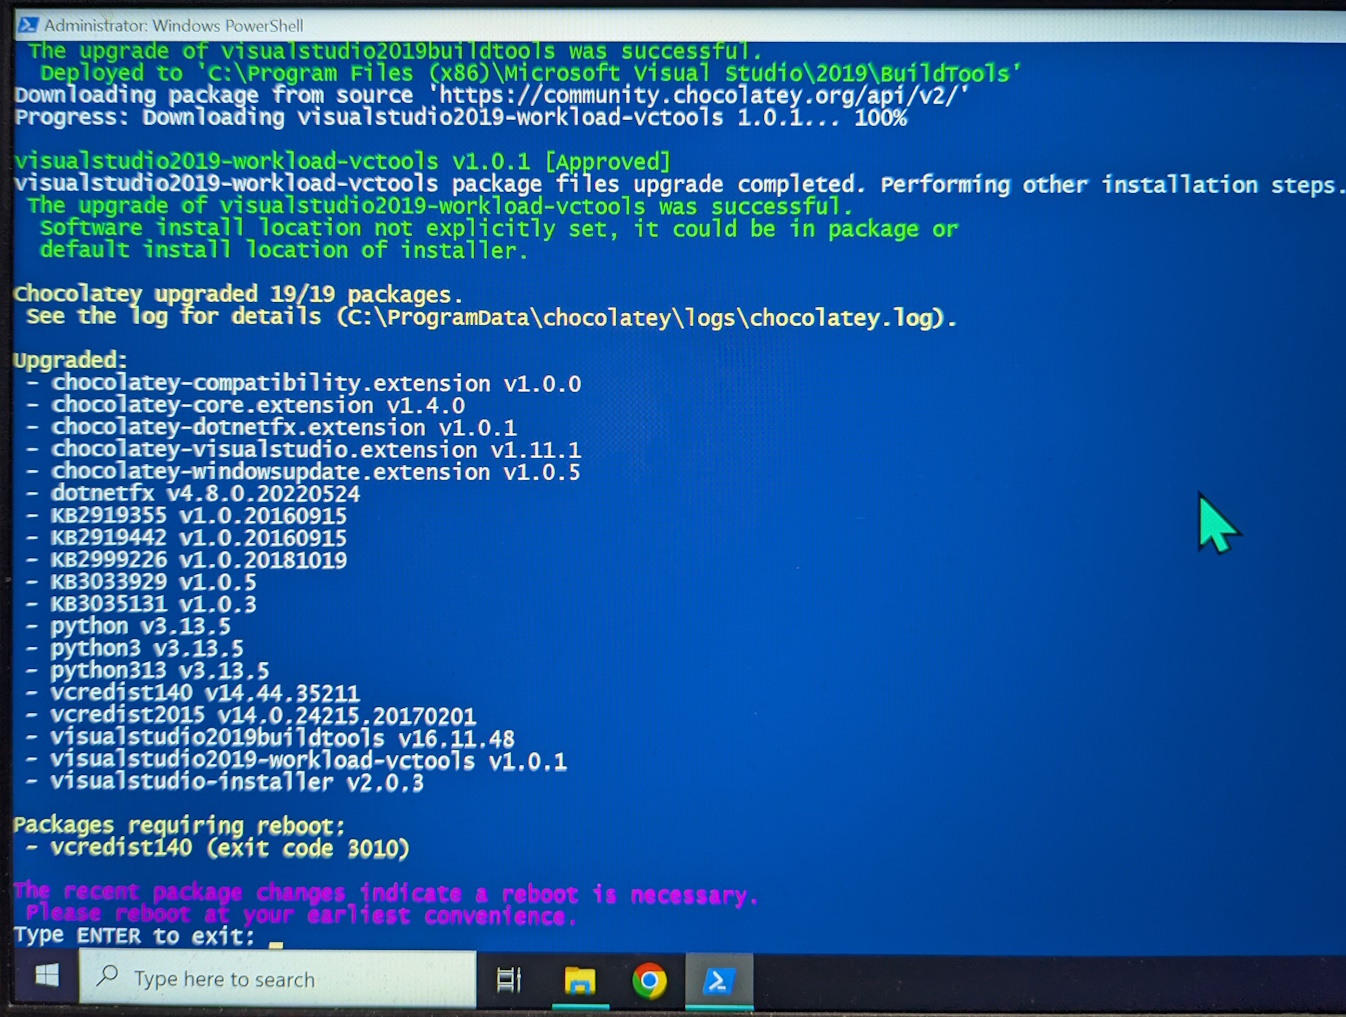Click 'visualstudio2019-workload-vctools v1.0.1 [Approved]' line
The width and height of the screenshot is (1346, 1017).
[342, 161]
